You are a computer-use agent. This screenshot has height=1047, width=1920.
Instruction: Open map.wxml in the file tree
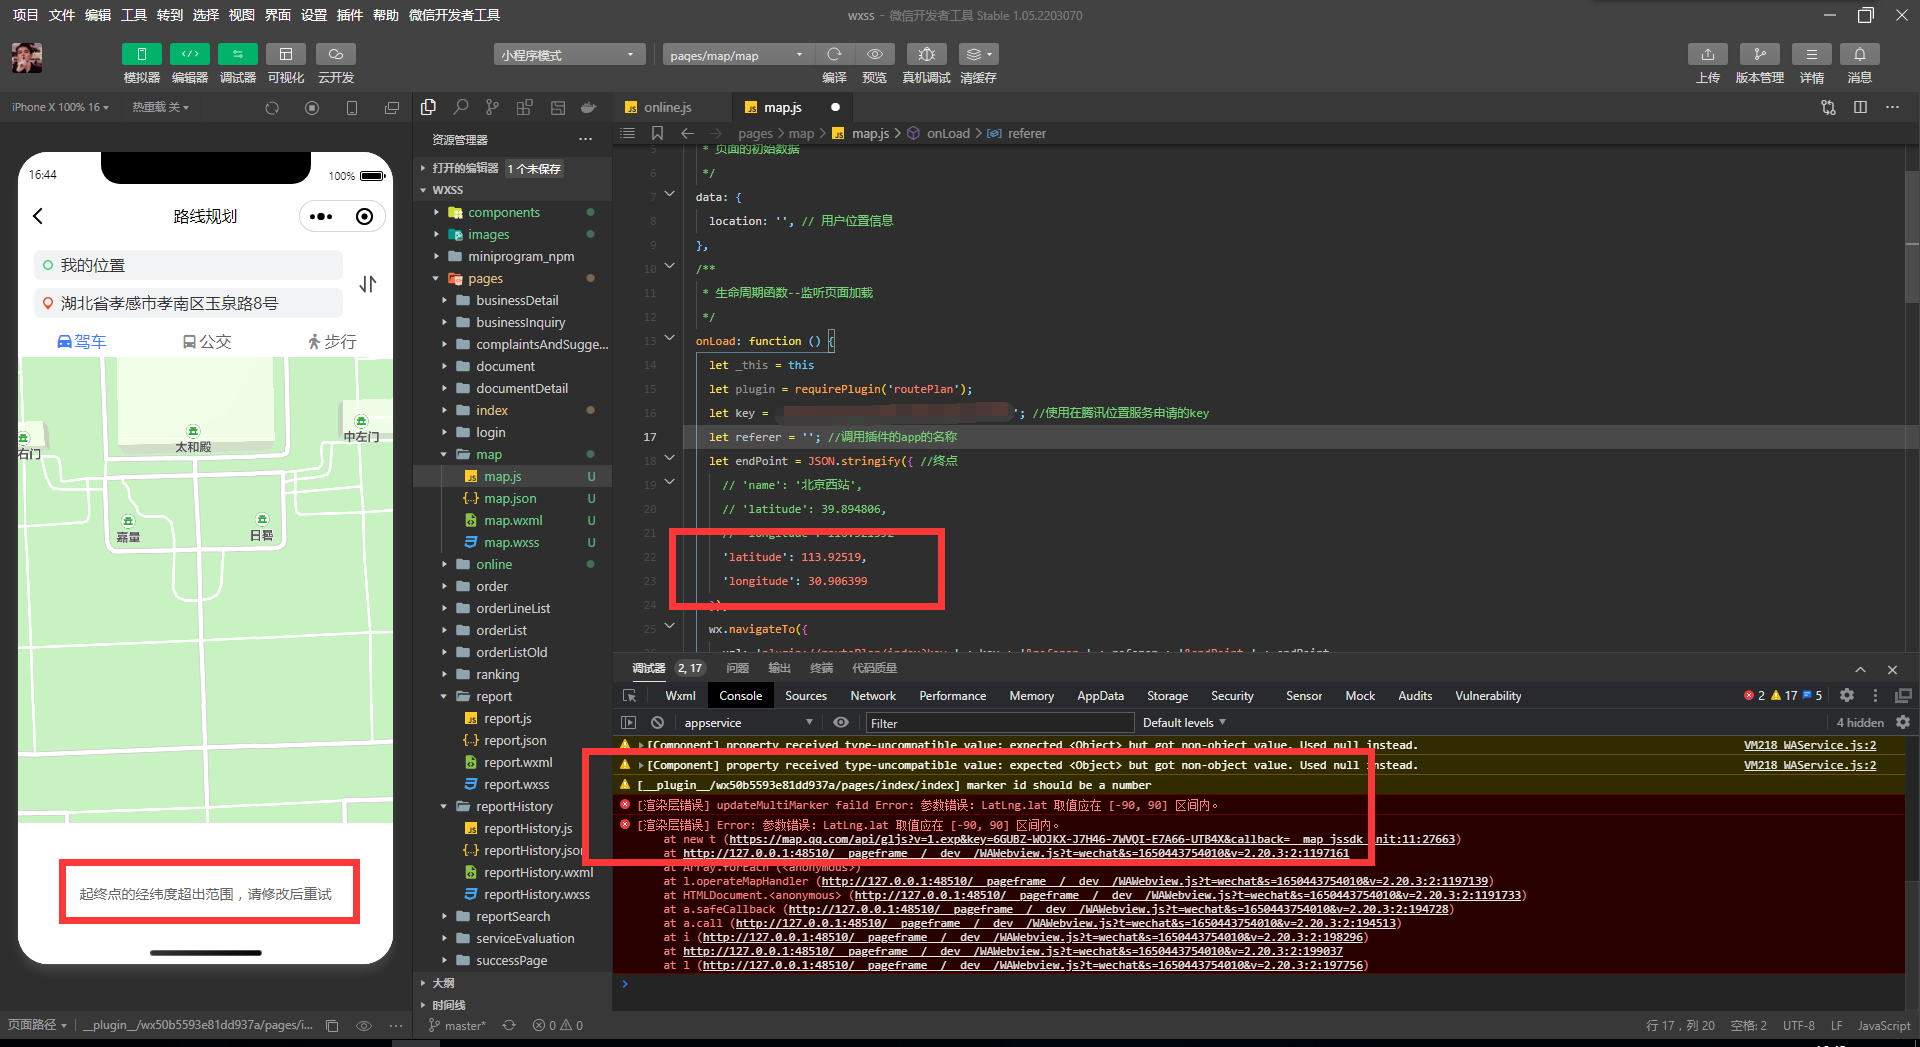point(513,520)
